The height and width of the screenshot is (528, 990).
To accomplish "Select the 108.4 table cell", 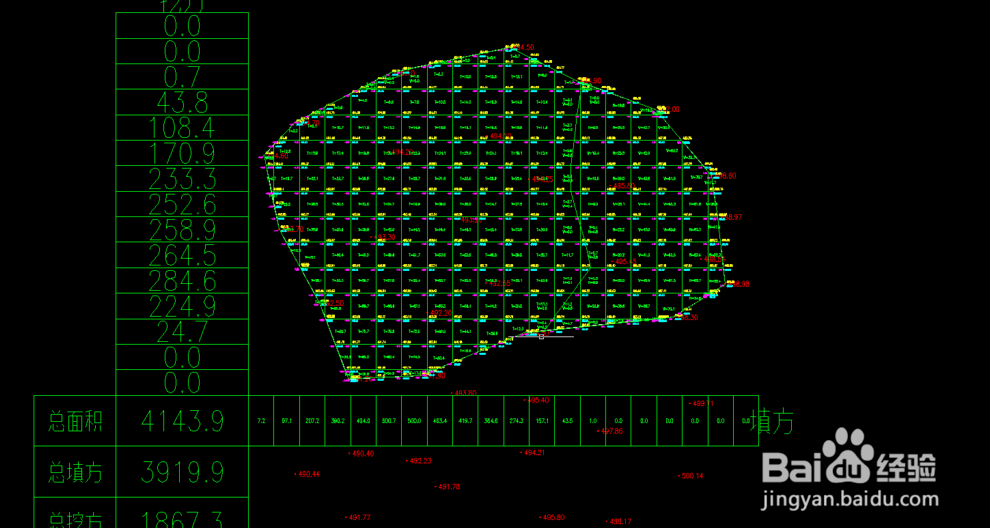I will (182, 128).
